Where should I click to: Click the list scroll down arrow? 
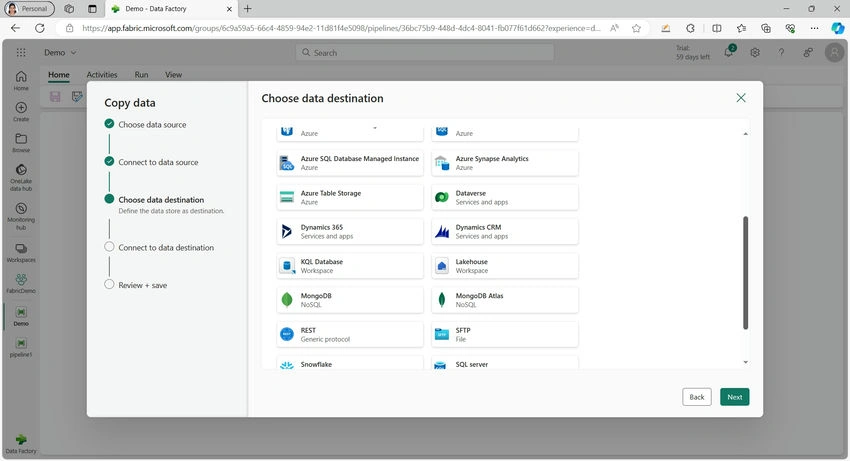(745, 362)
